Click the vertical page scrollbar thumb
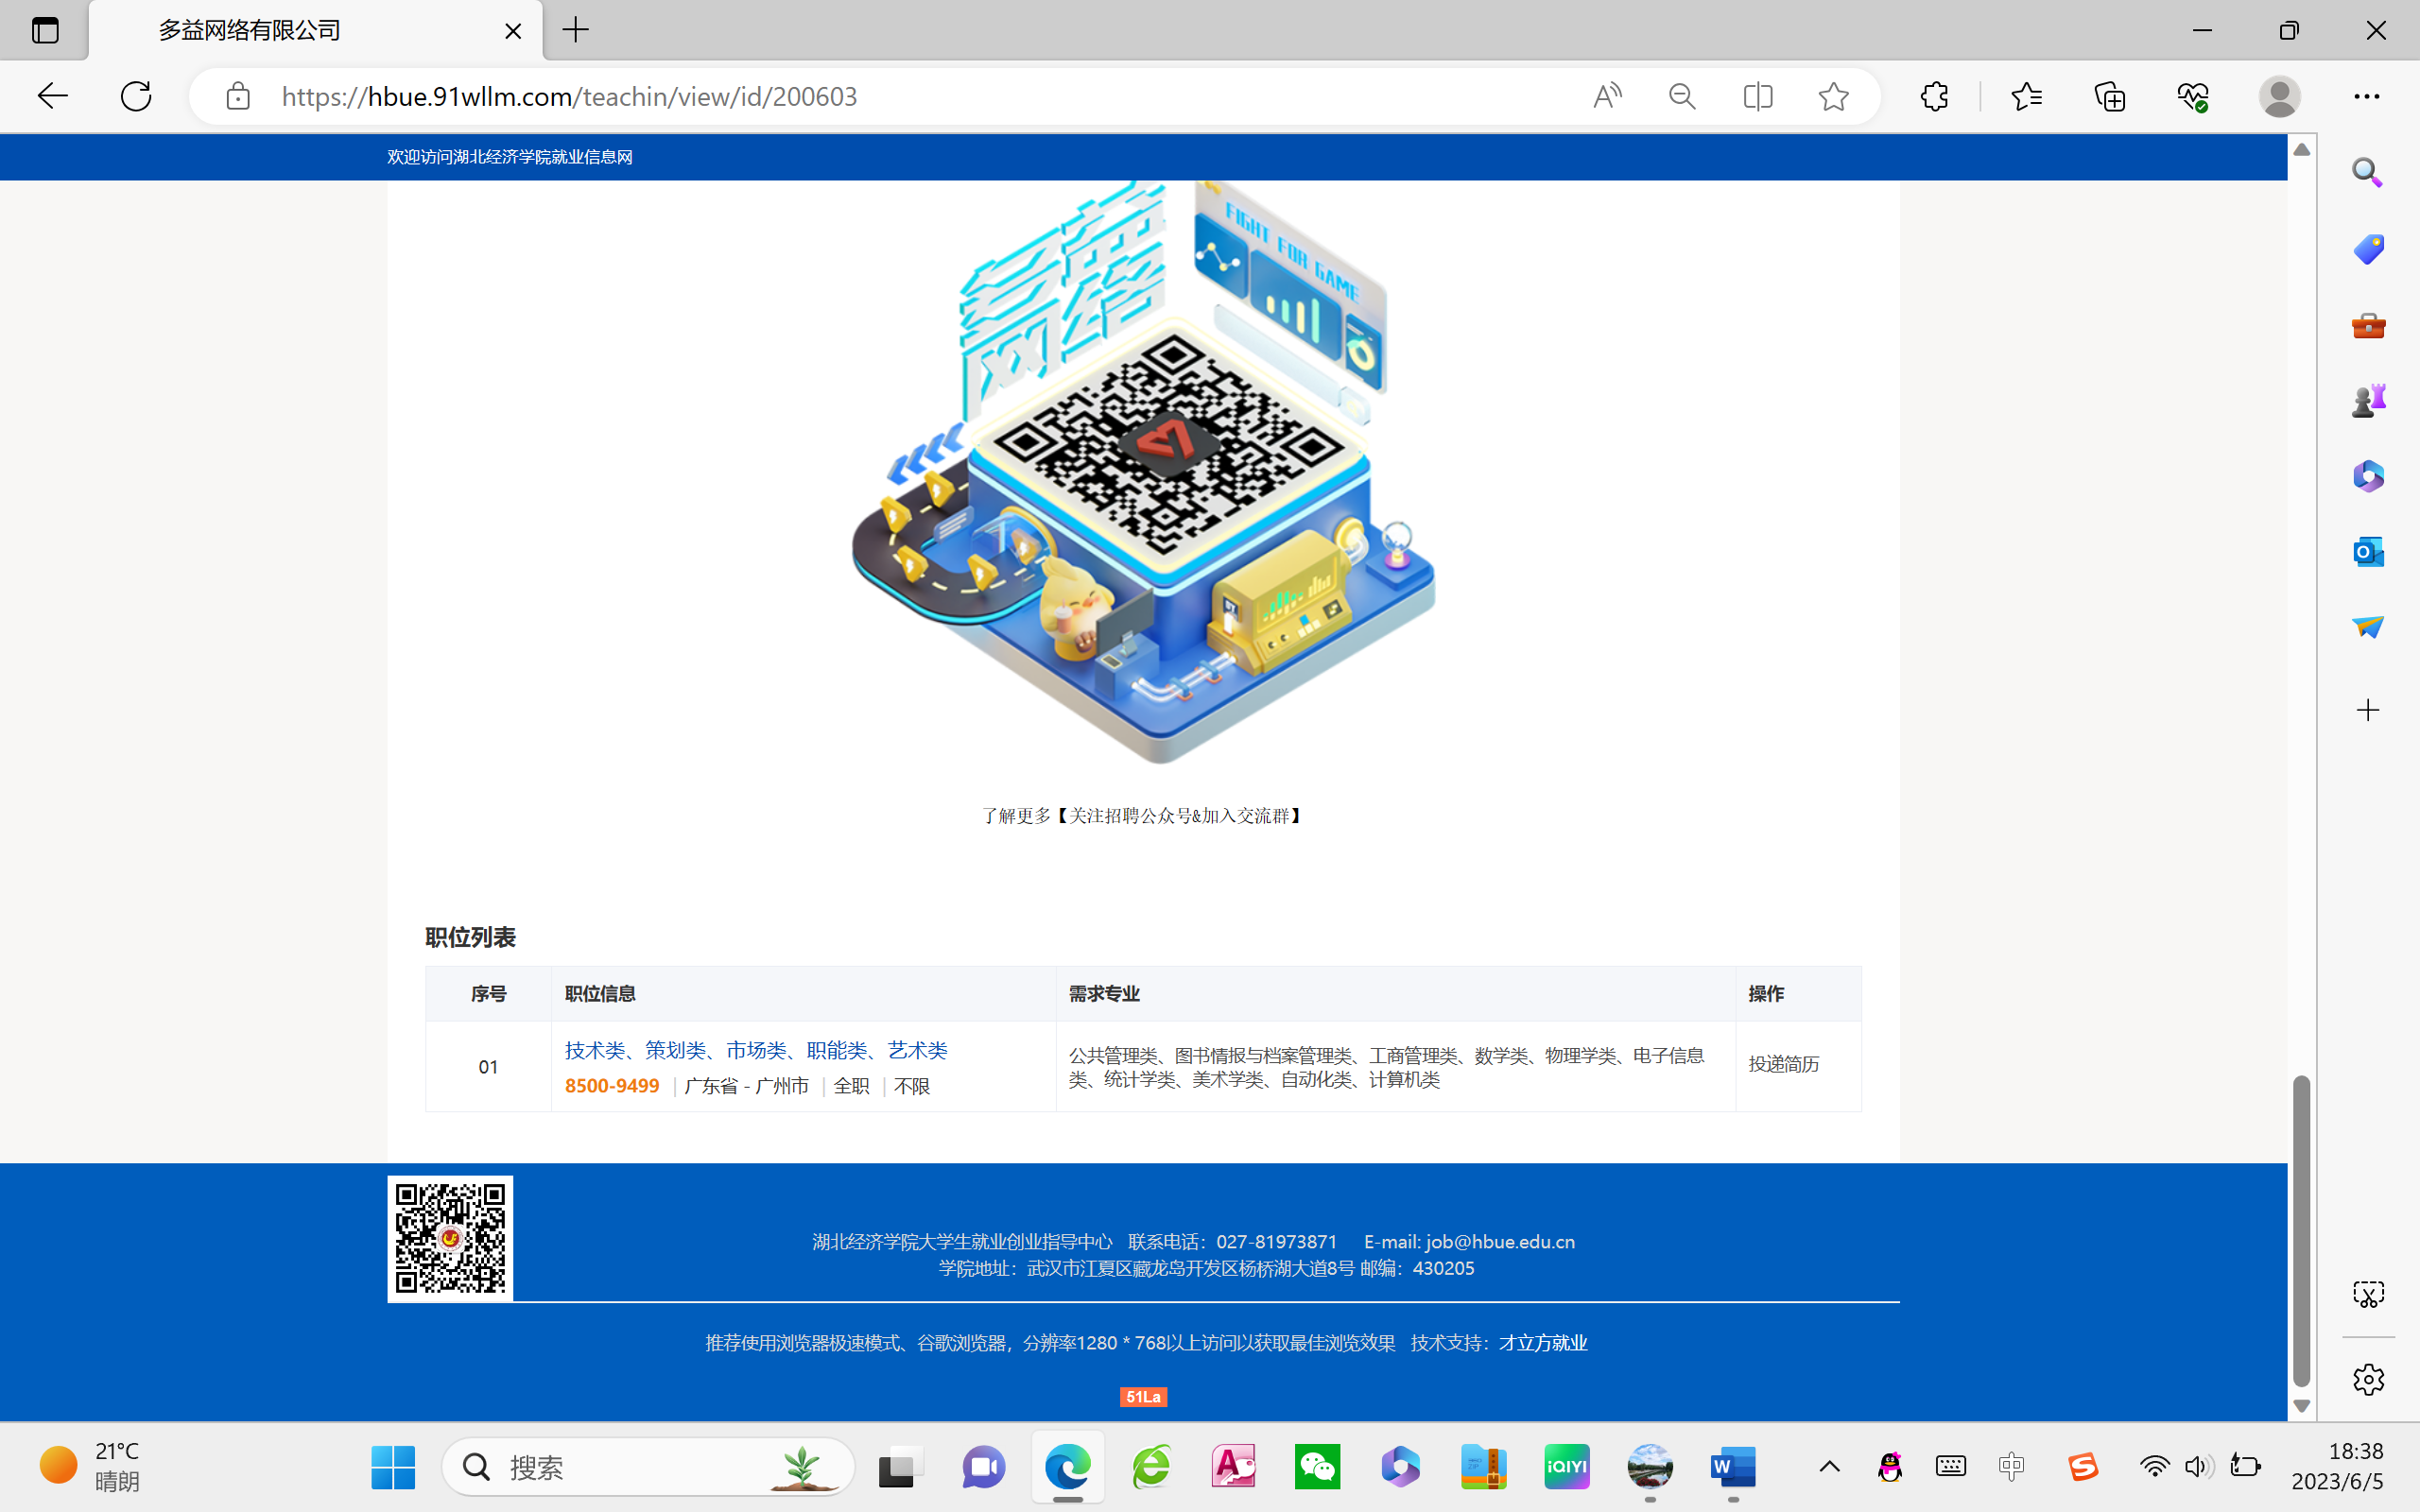This screenshot has height=1512, width=2420. pyautogui.click(x=2301, y=1230)
